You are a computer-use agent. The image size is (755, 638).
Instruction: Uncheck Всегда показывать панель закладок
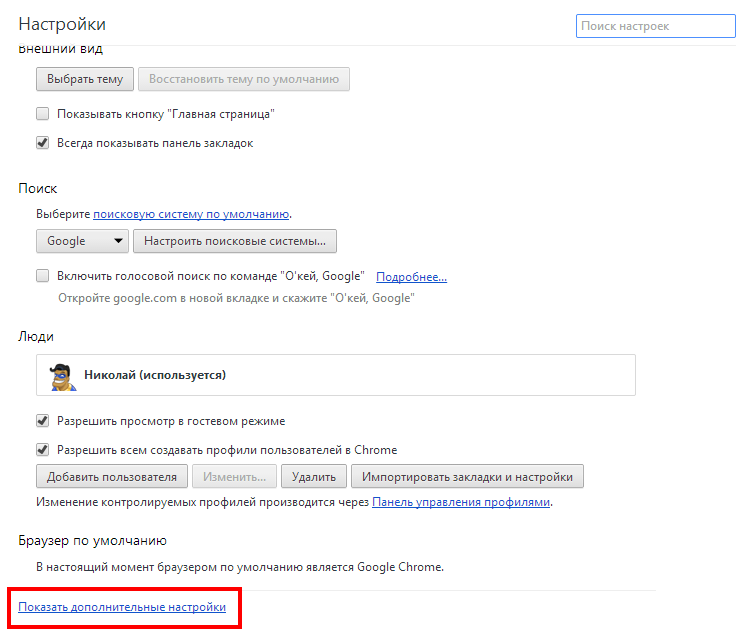coord(42,143)
